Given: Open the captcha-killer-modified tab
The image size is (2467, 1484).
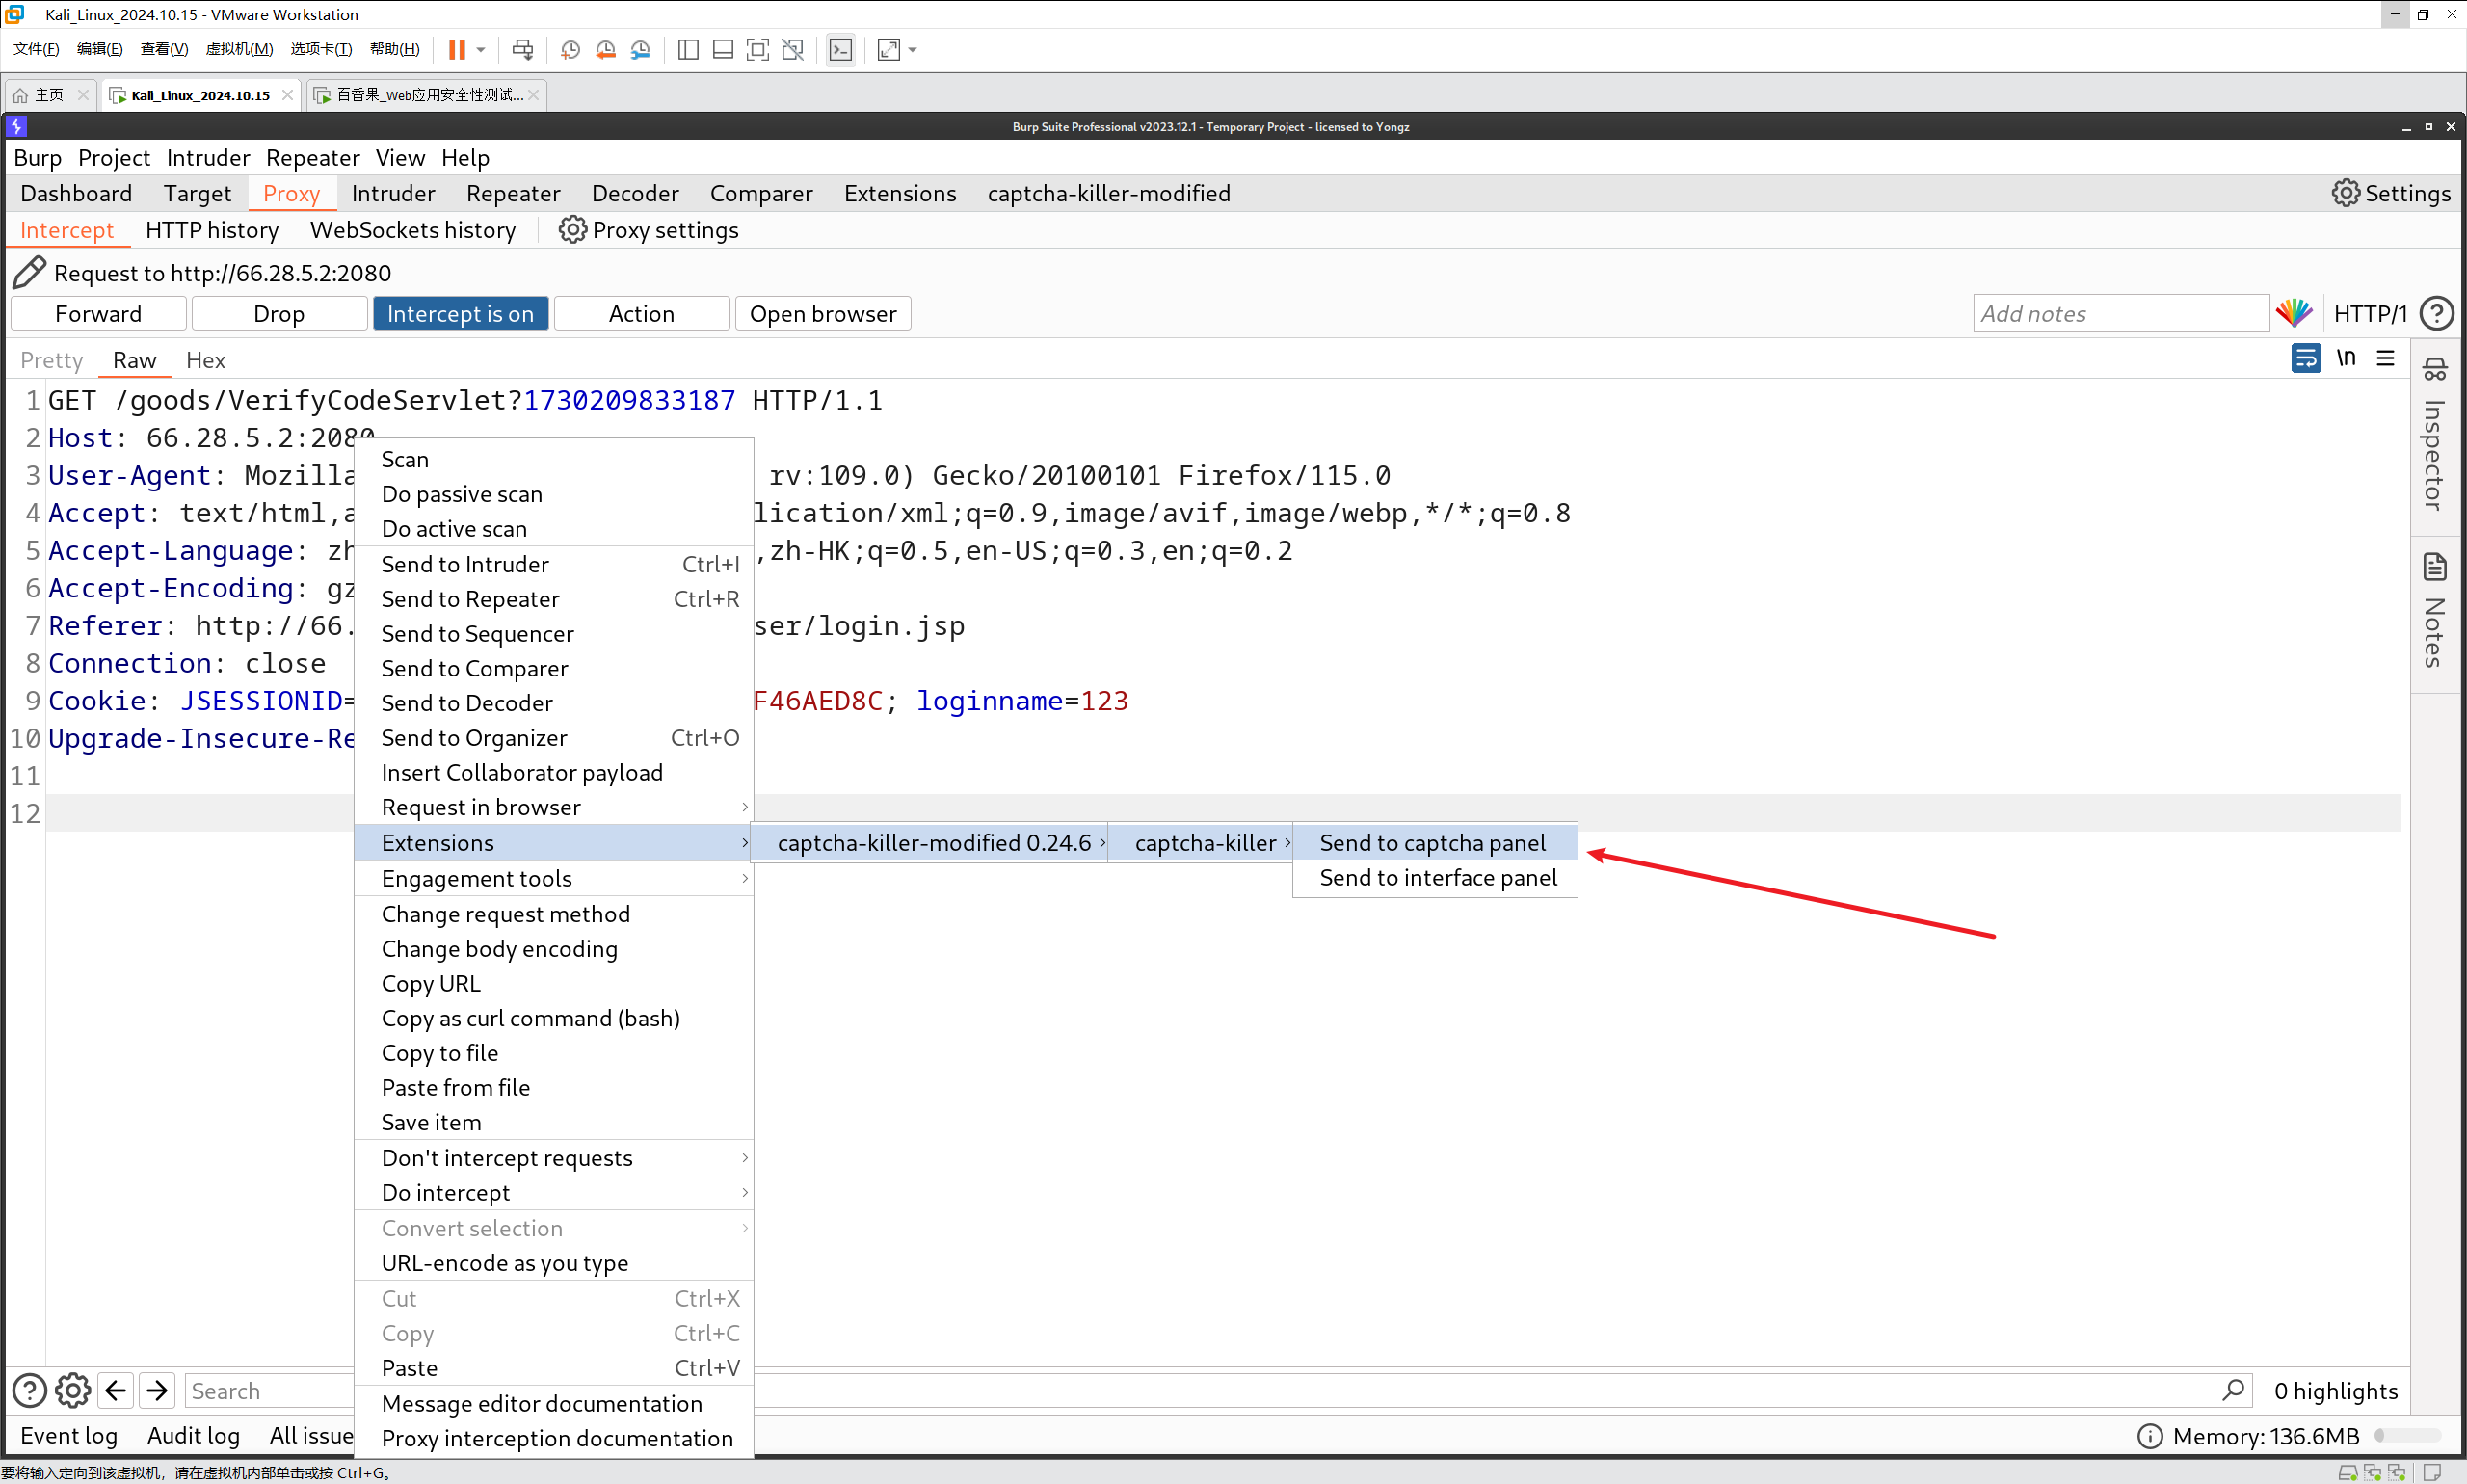Looking at the screenshot, I should tap(1109, 193).
